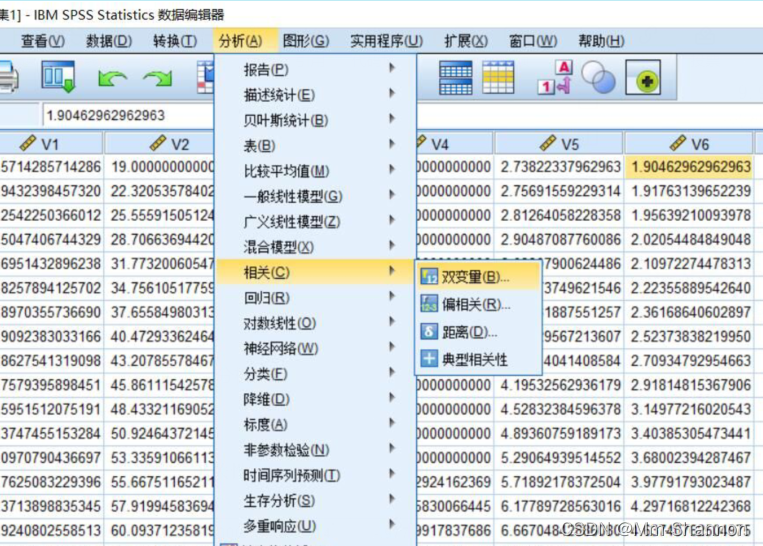Select the 相关(C) menu entry

tap(315, 272)
